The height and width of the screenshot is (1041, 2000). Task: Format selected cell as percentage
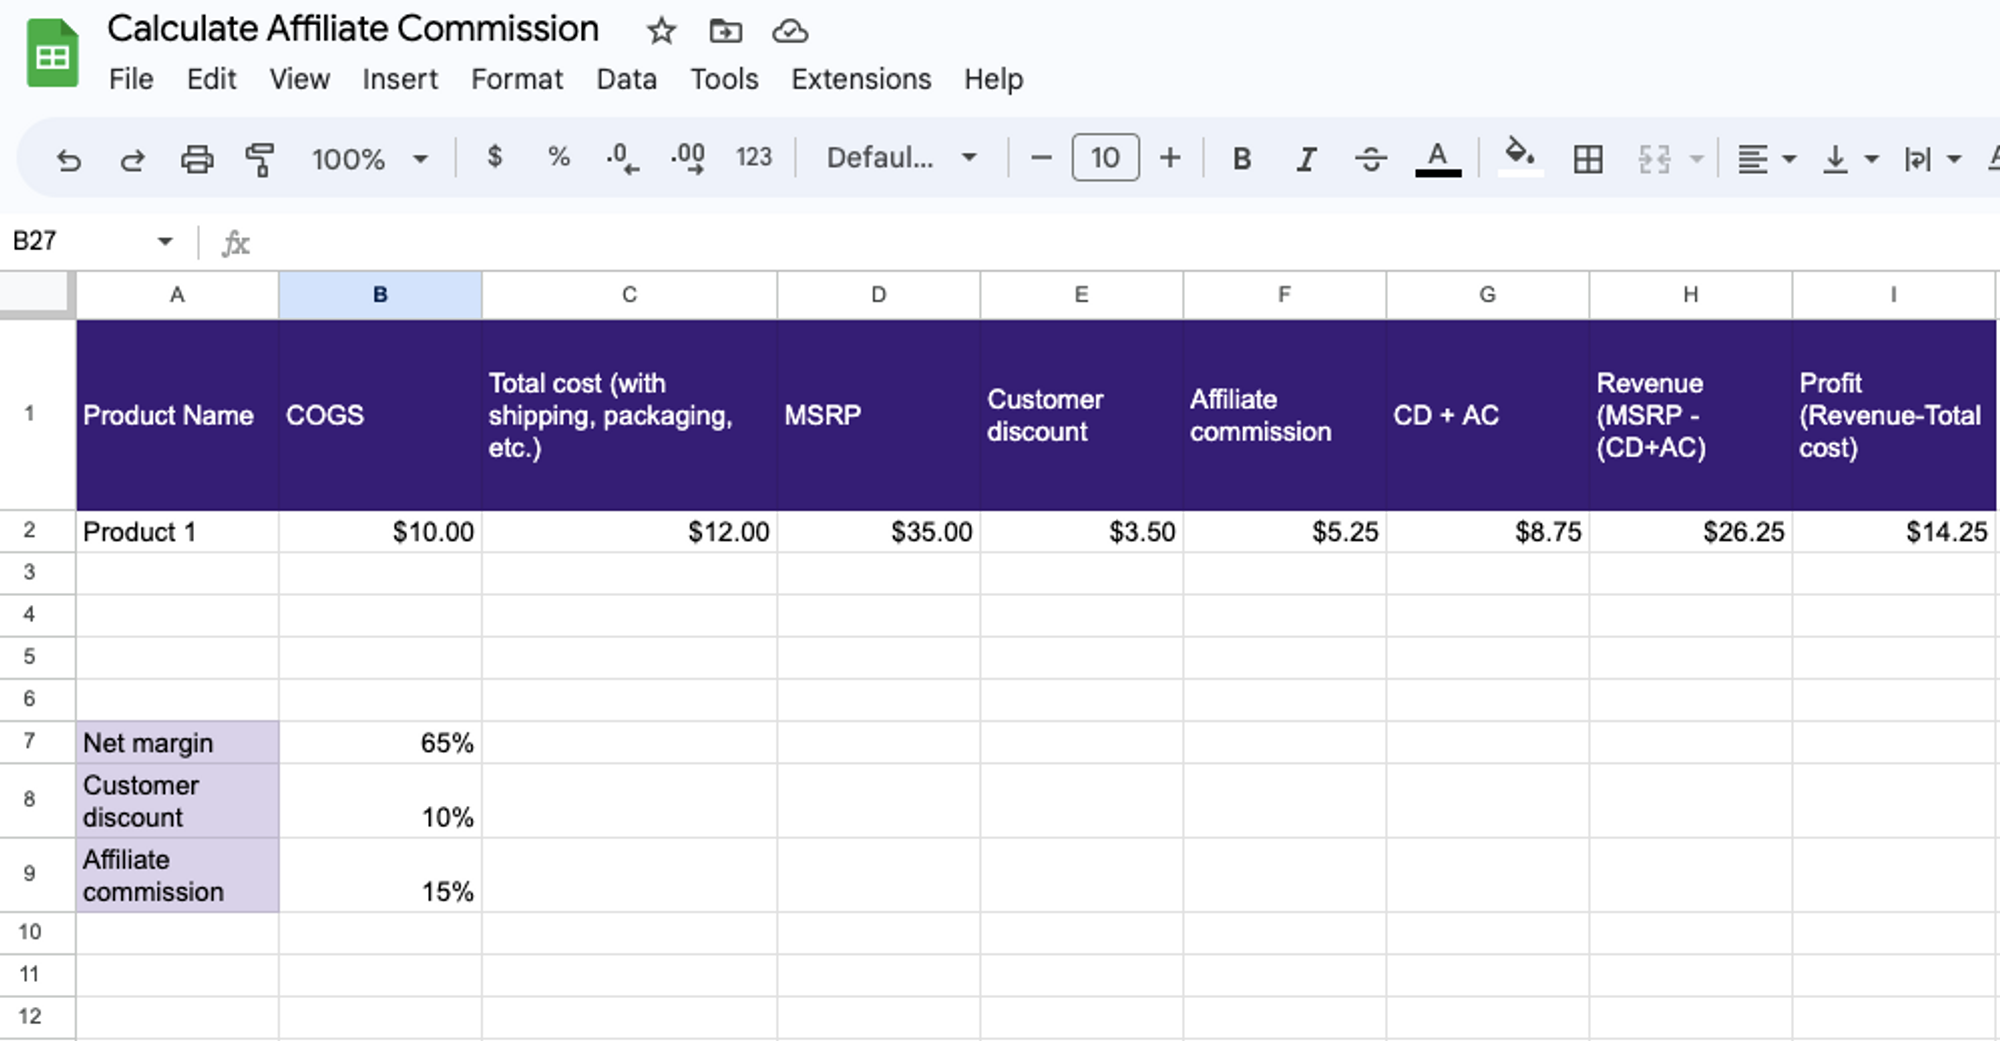click(x=557, y=158)
